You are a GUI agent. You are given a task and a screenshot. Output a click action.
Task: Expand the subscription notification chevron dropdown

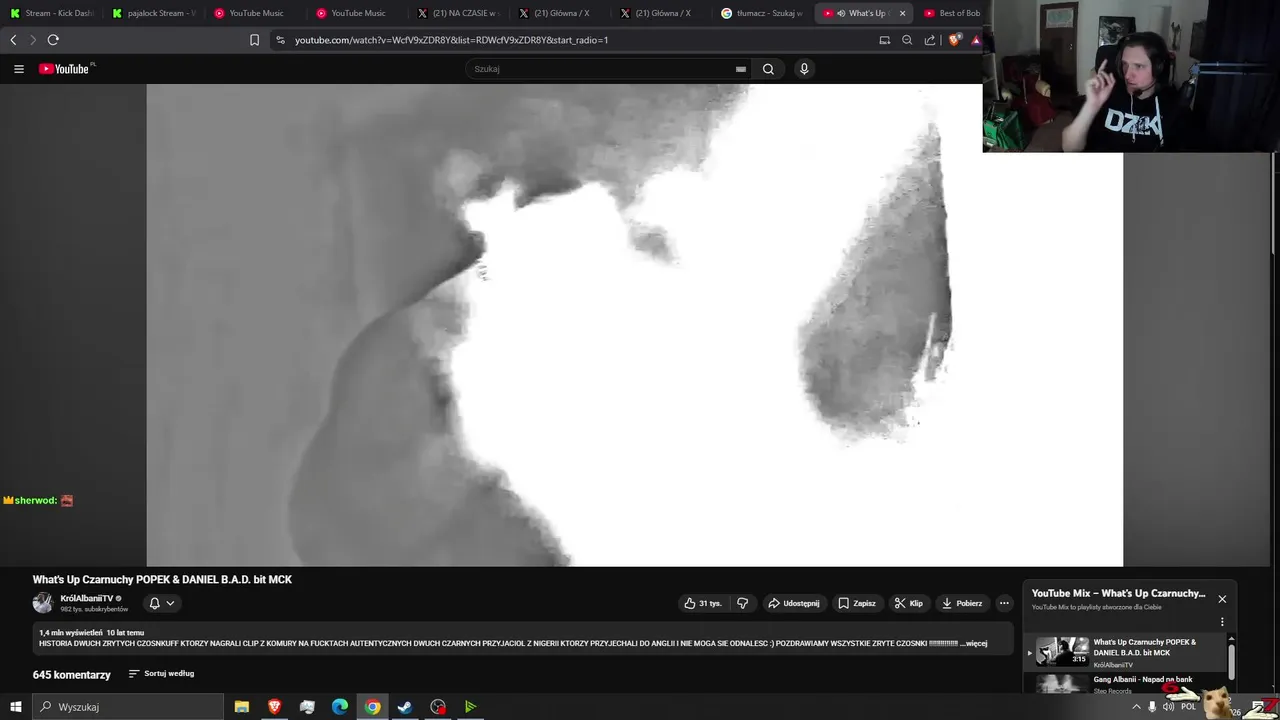click(170, 603)
